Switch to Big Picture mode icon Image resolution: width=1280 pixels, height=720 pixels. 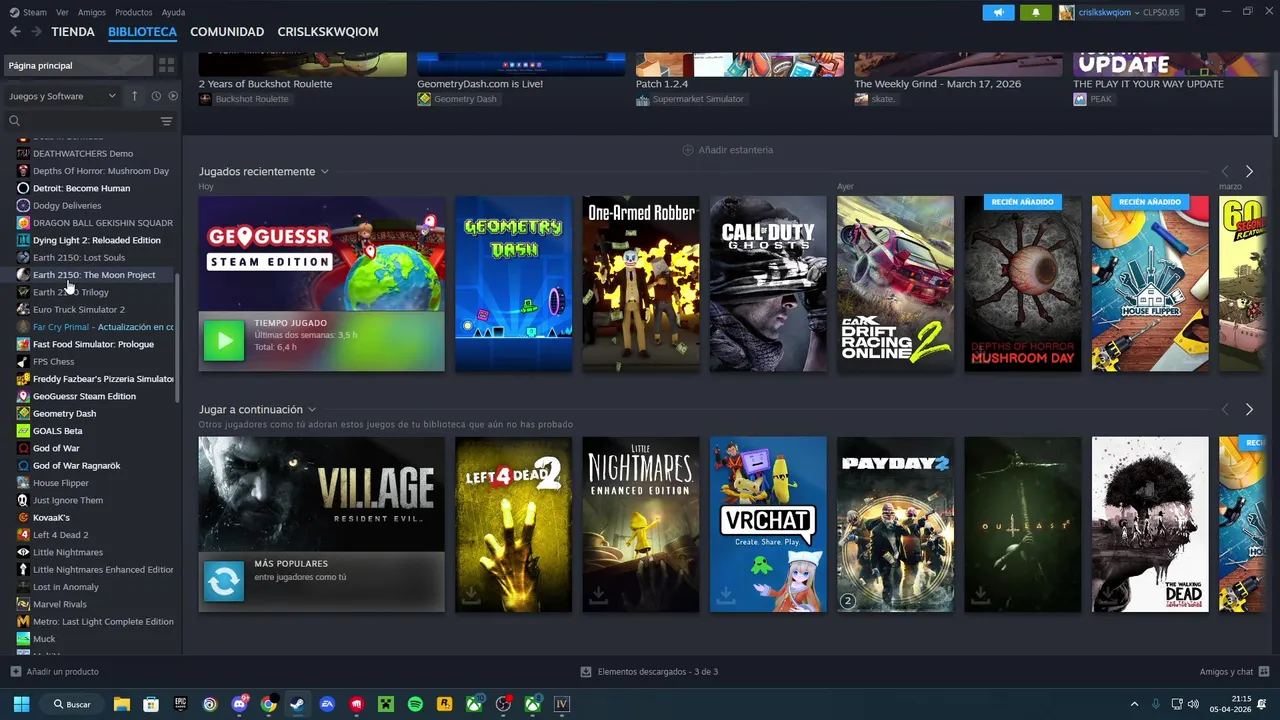(x=1200, y=12)
